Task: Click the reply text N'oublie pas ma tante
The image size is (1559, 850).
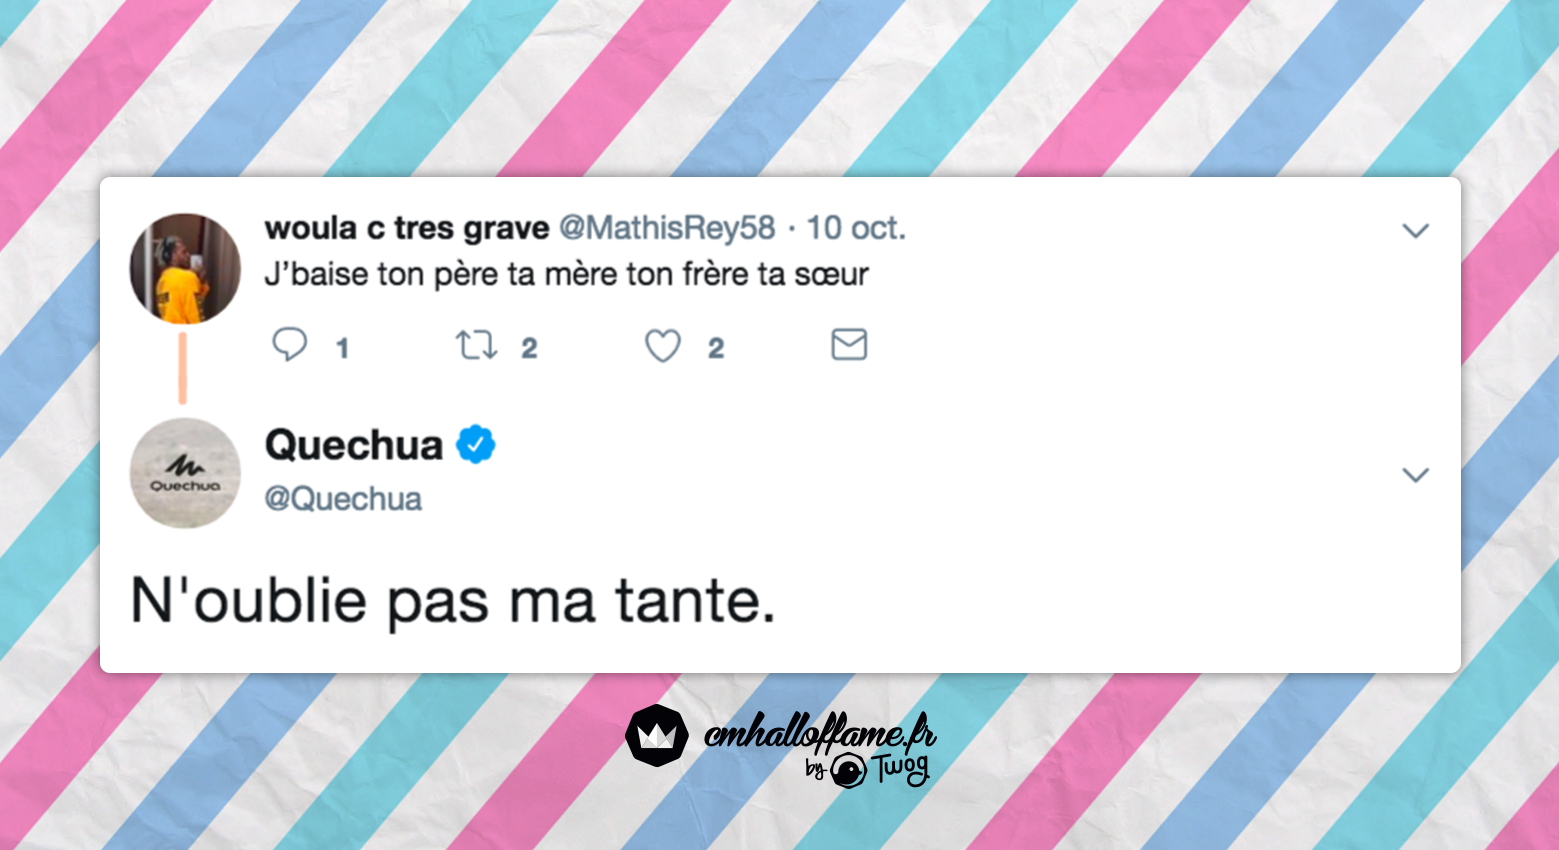Action: click(453, 601)
